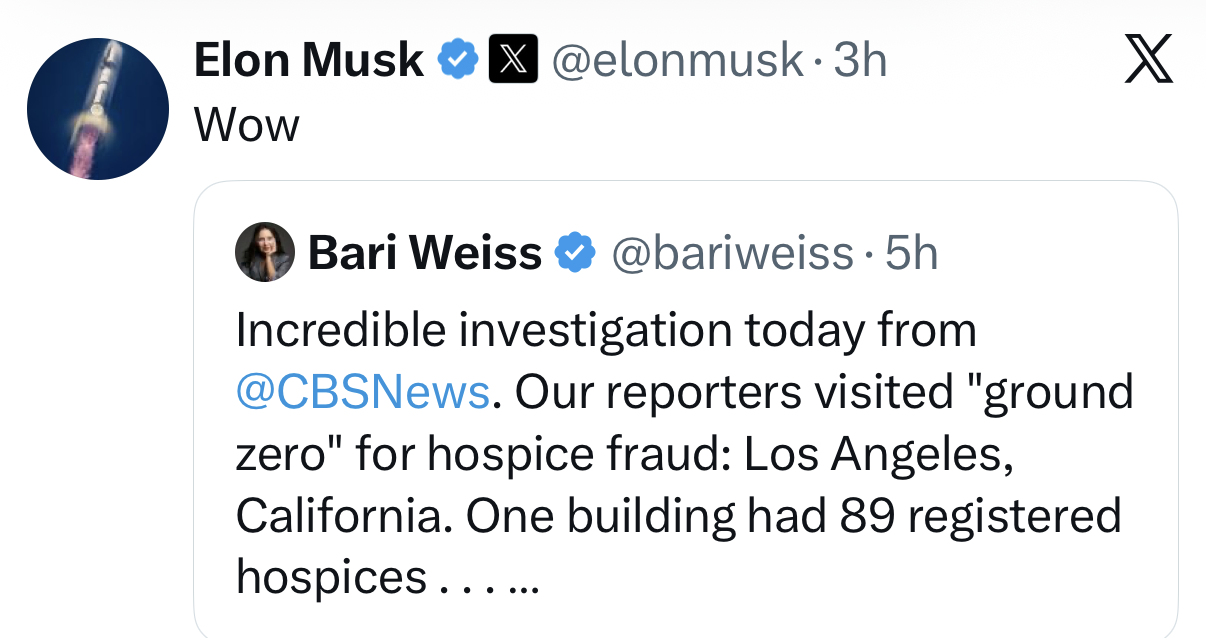Click the @bariweiss handle
Screen dimensions: 1206x638
point(732,253)
